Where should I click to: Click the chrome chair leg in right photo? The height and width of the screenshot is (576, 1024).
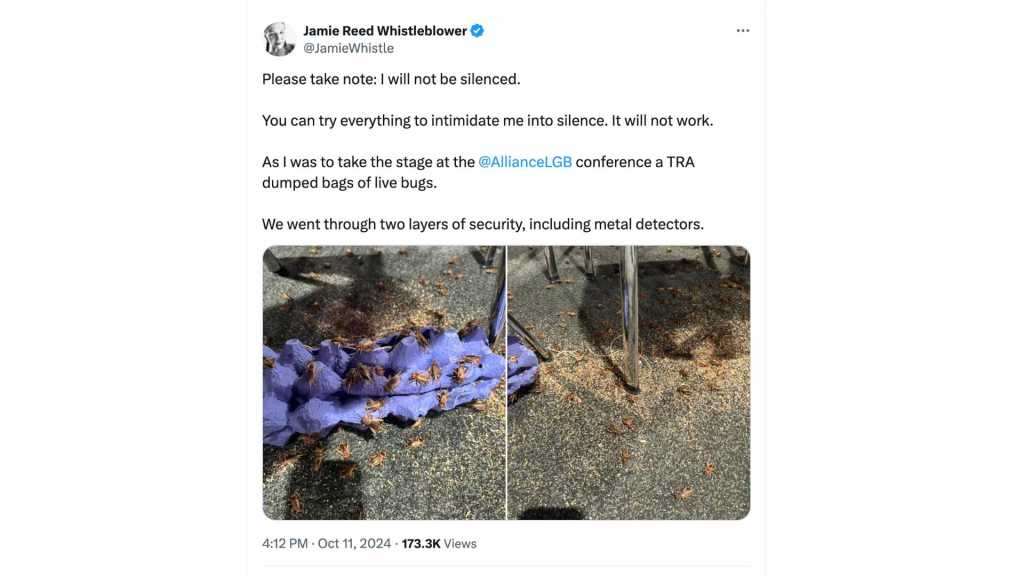[x=631, y=320]
